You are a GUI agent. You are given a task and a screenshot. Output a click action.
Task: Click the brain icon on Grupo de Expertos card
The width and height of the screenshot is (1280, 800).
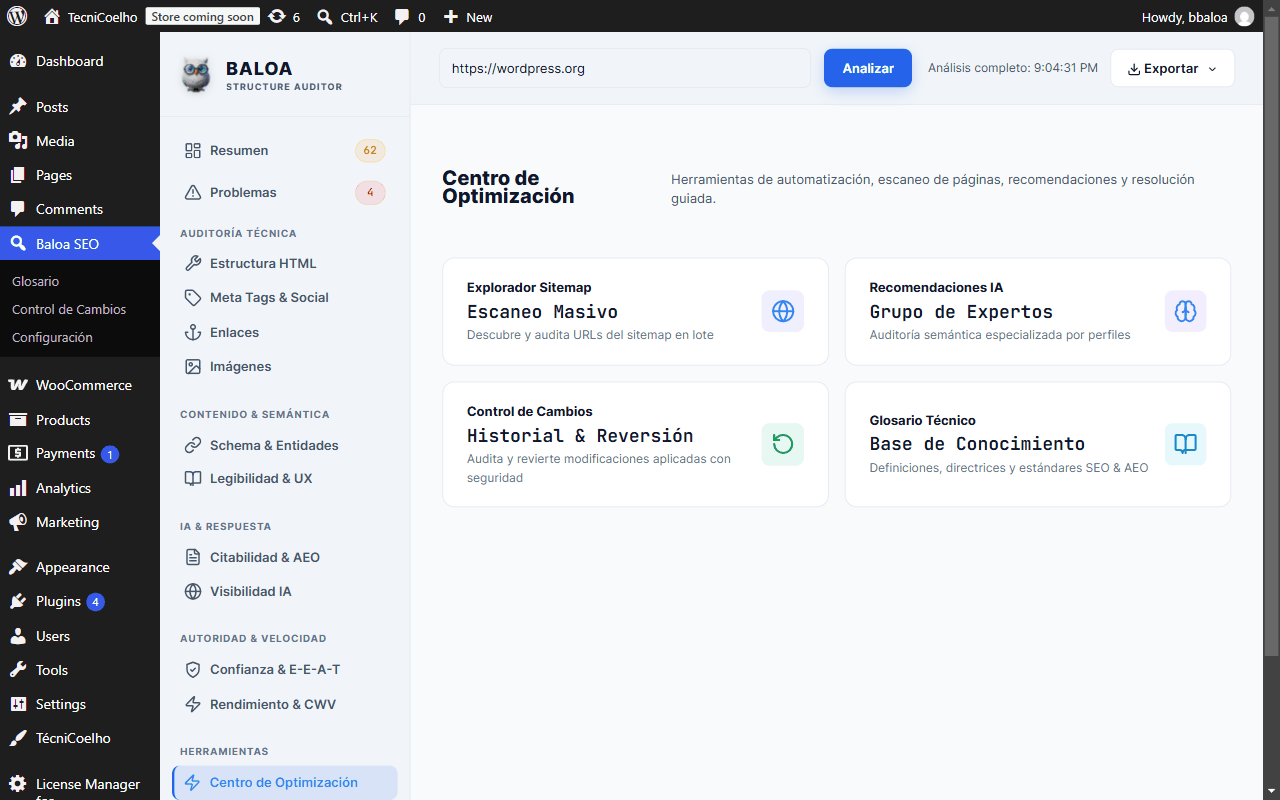pyautogui.click(x=1185, y=311)
